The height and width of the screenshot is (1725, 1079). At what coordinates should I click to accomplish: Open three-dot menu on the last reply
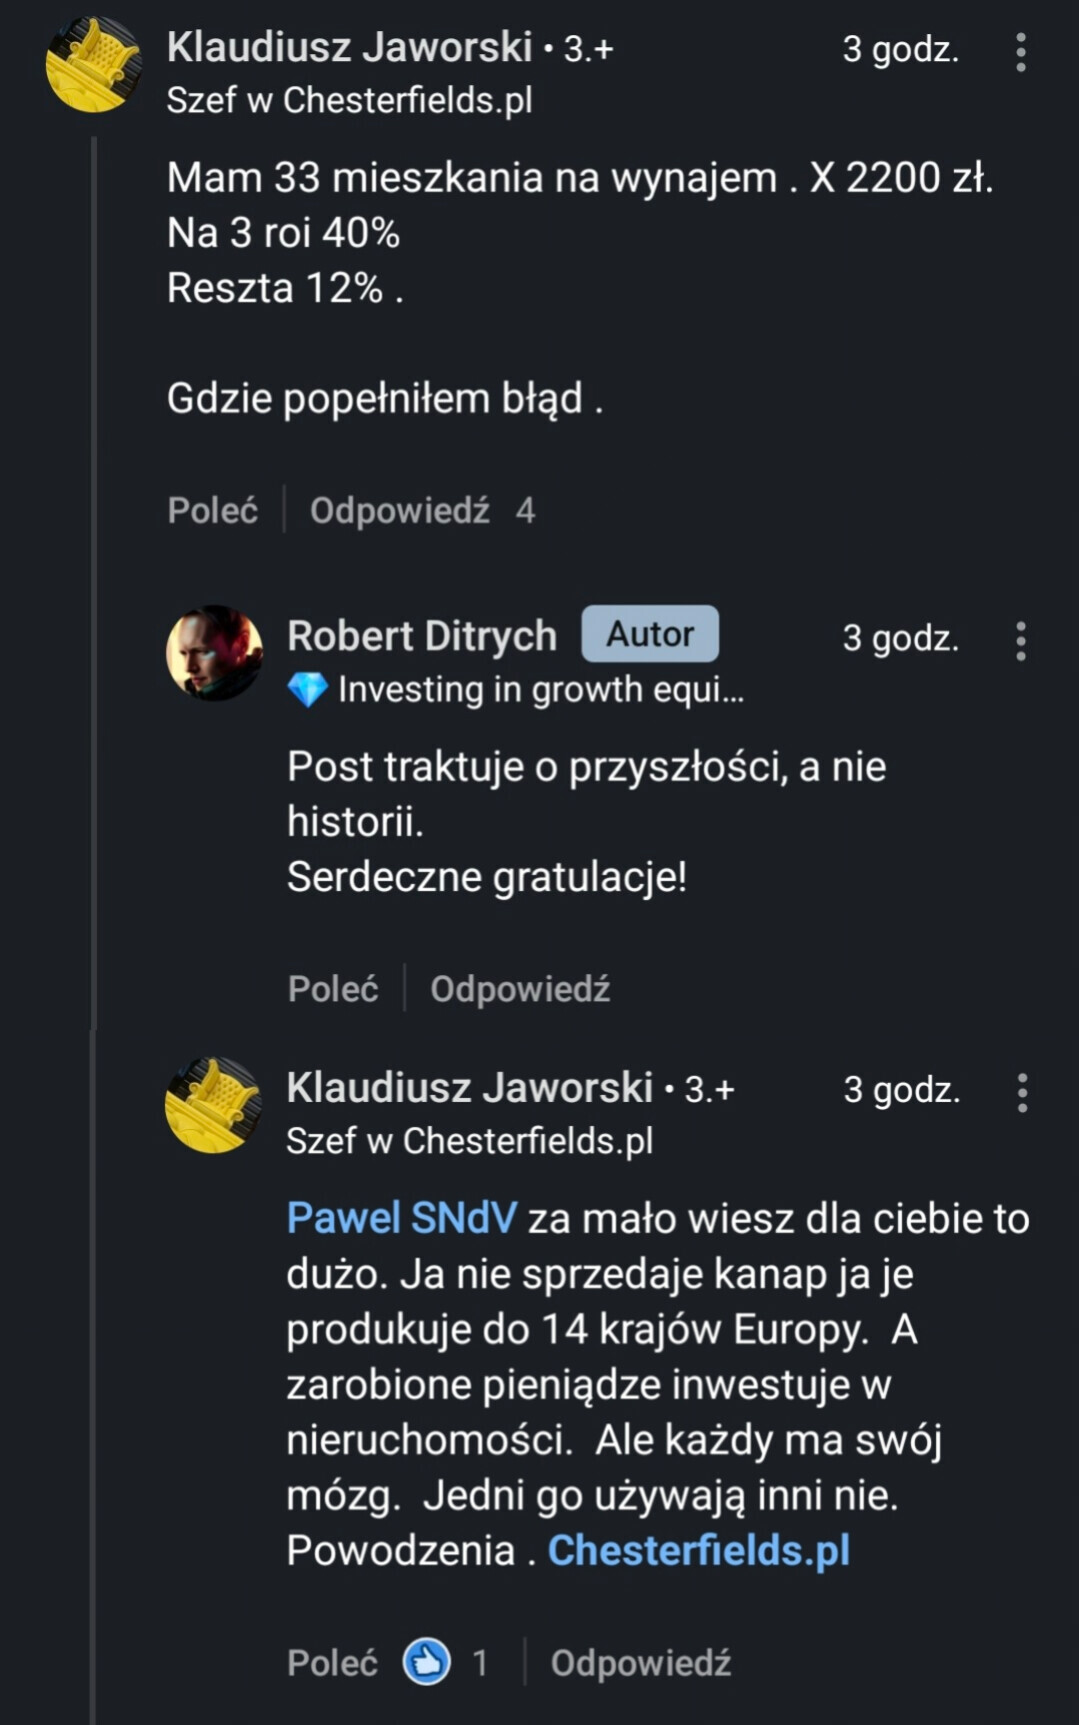pos(1021,1093)
